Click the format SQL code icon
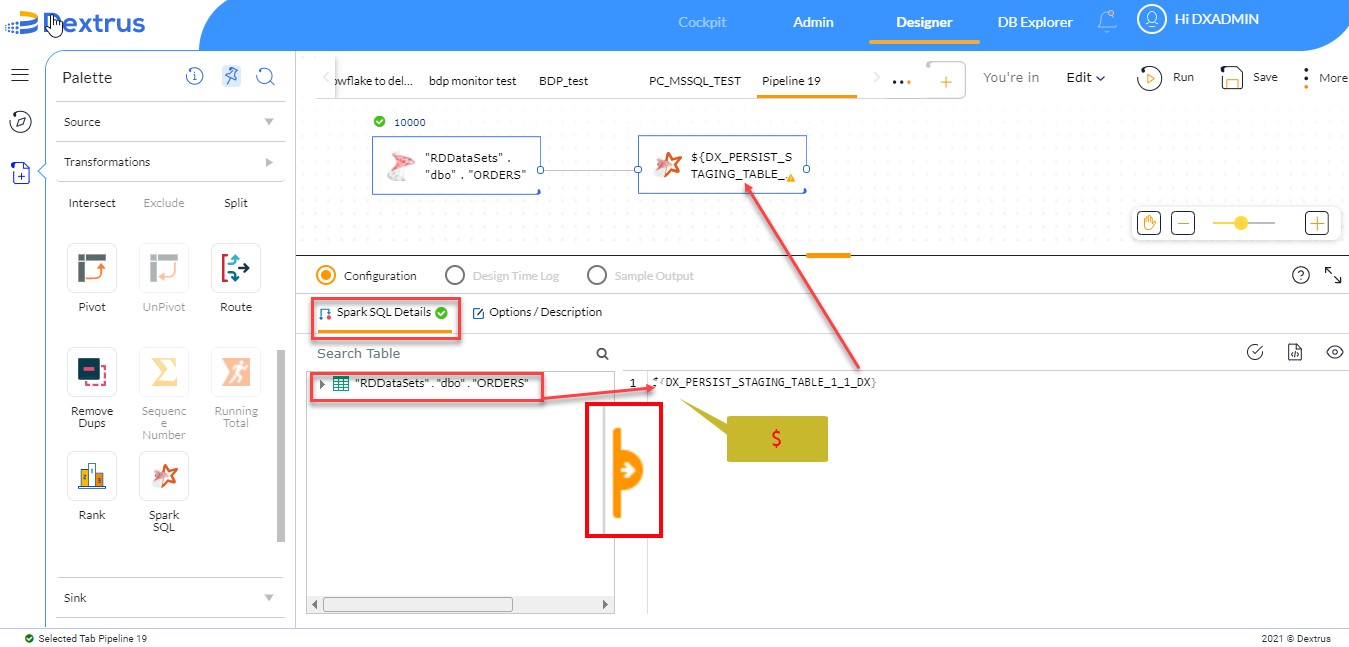 pos(1295,352)
